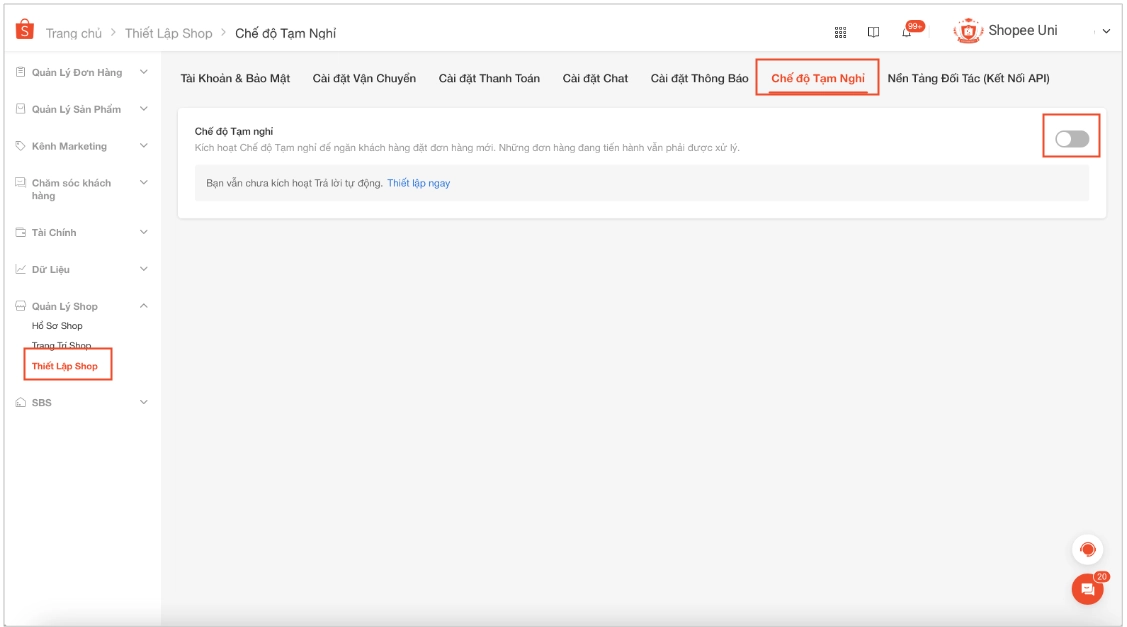Click the SBS warehouse icon
The height and width of the screenshot is (627, 1127).
(x=20, y=403)
